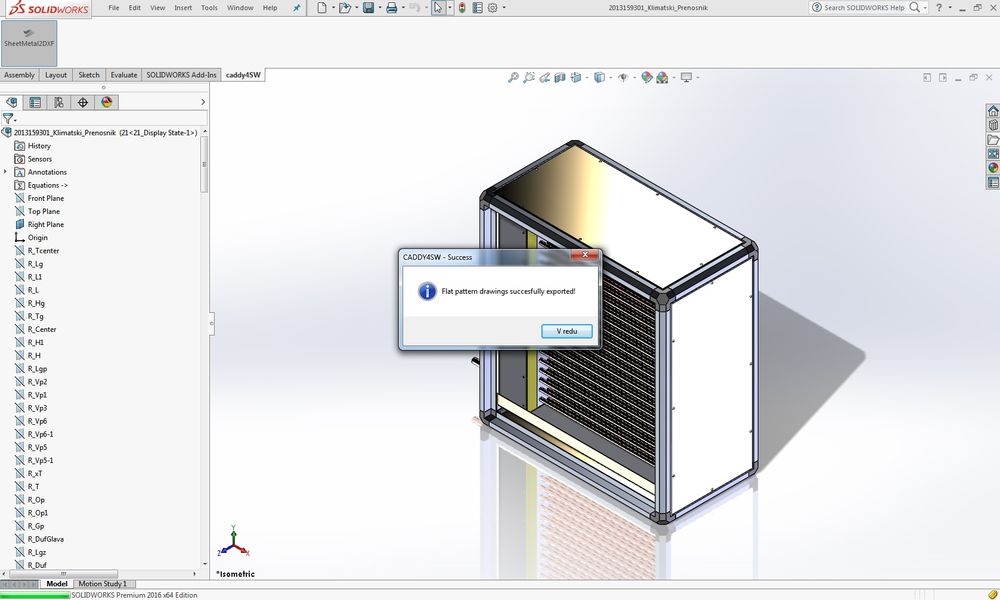Switch to the Evaluate tab

click(x=124, y=75)
